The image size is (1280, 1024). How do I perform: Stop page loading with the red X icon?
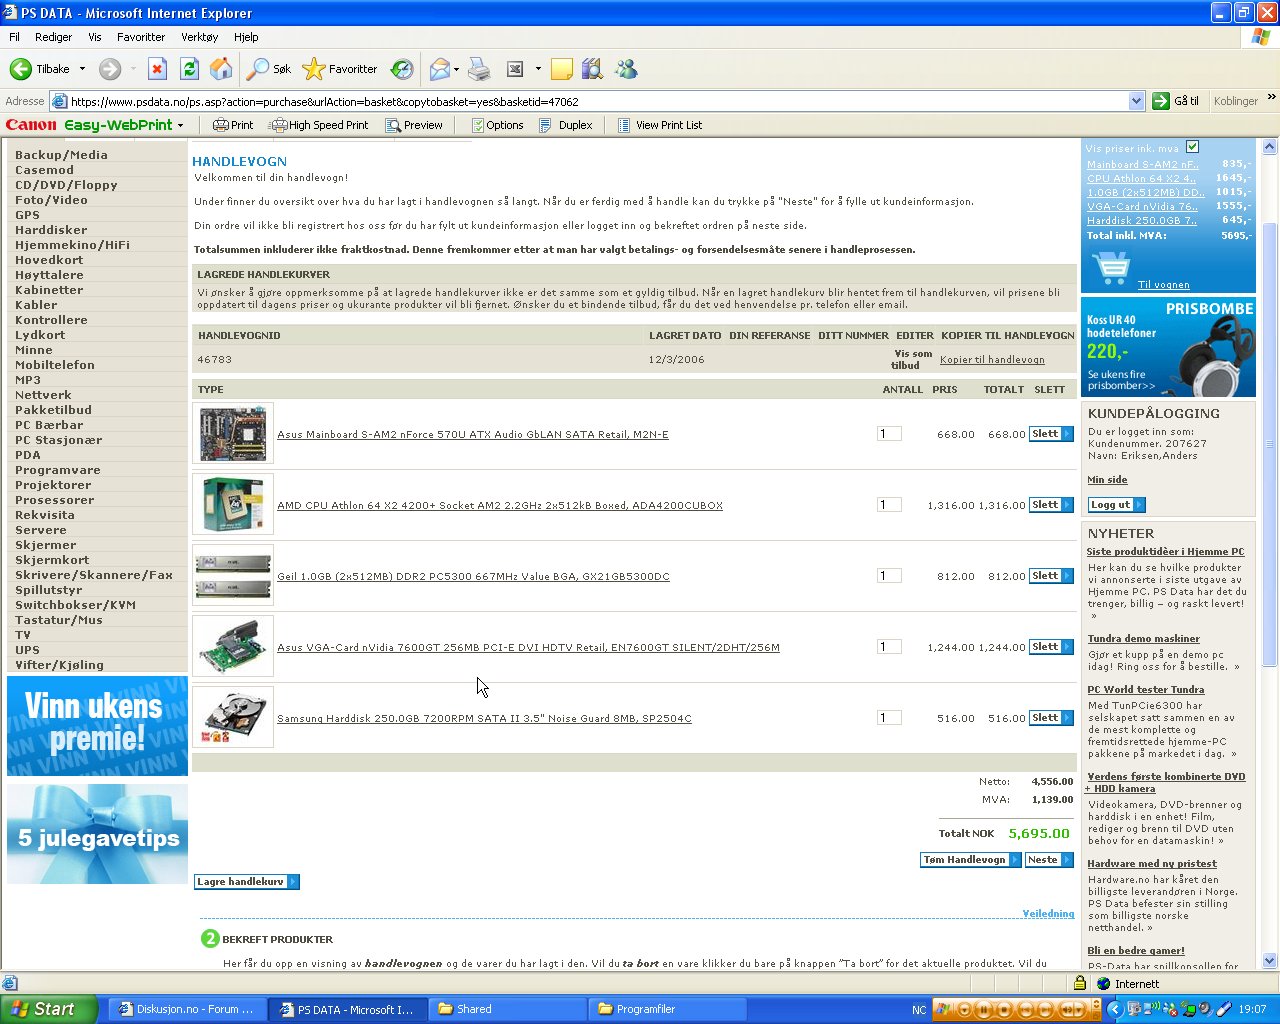157,69
